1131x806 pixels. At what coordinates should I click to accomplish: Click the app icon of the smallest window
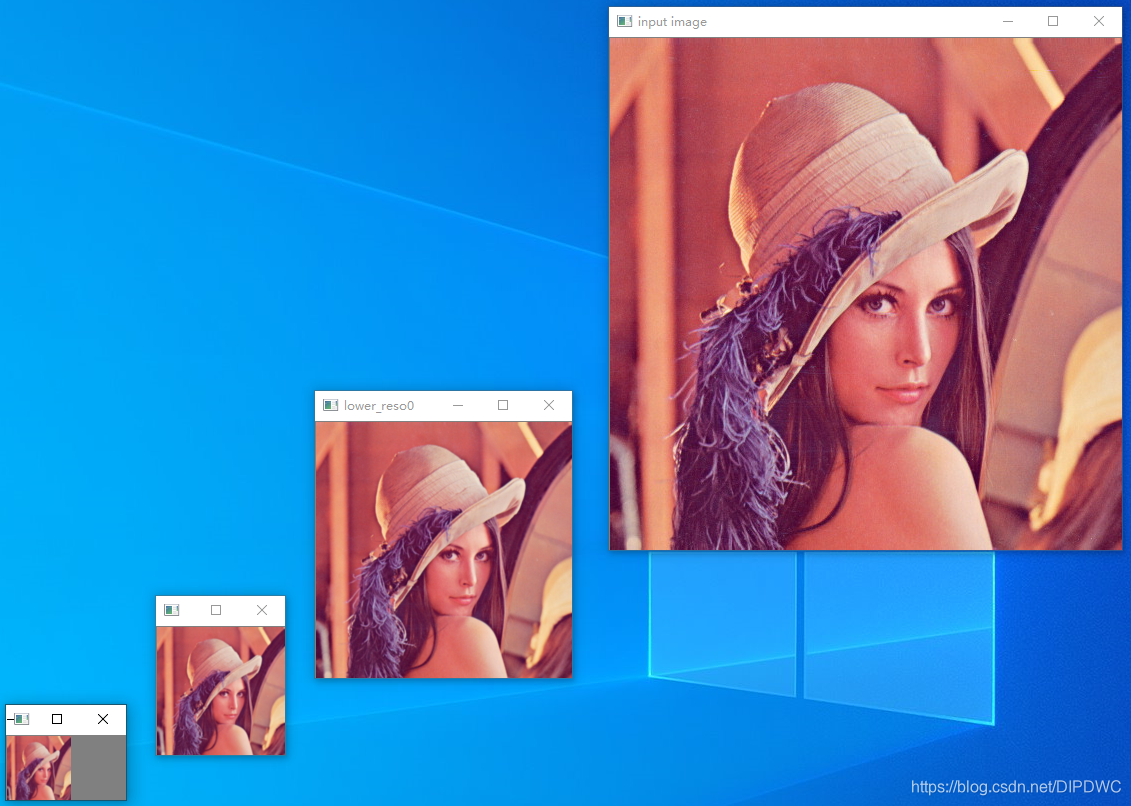tap(22, 719)
